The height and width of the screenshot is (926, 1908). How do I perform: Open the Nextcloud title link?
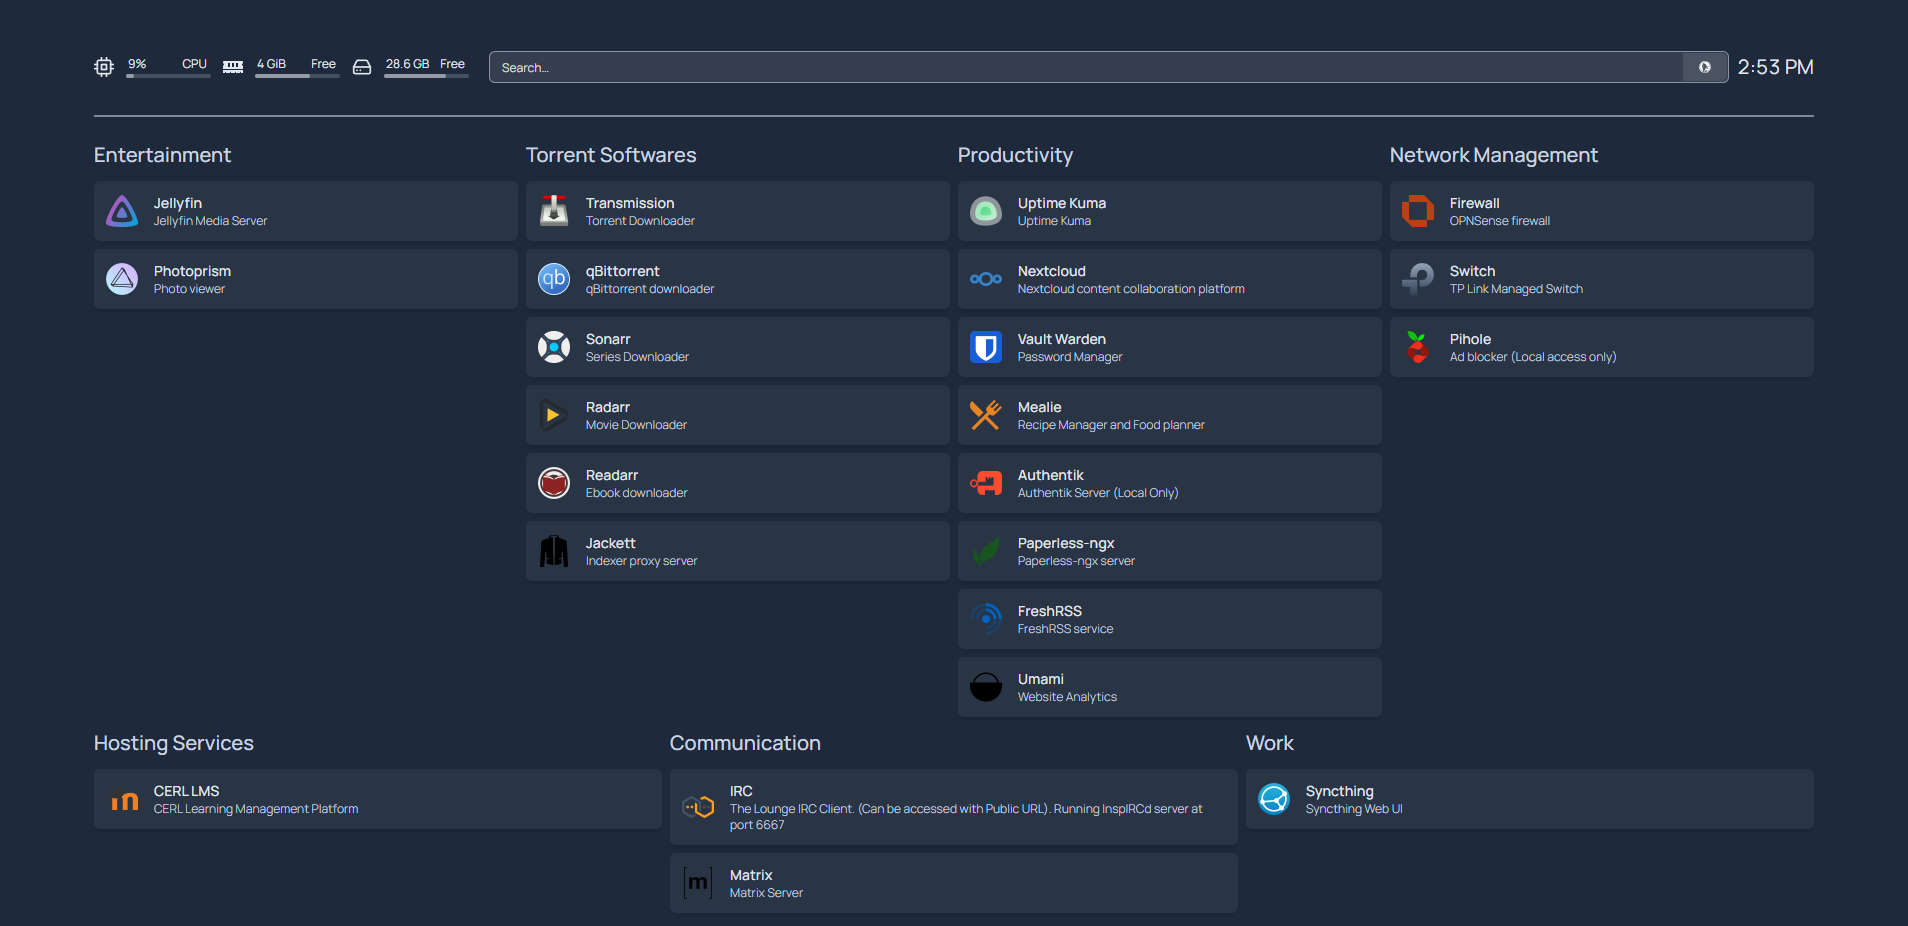1052,271
